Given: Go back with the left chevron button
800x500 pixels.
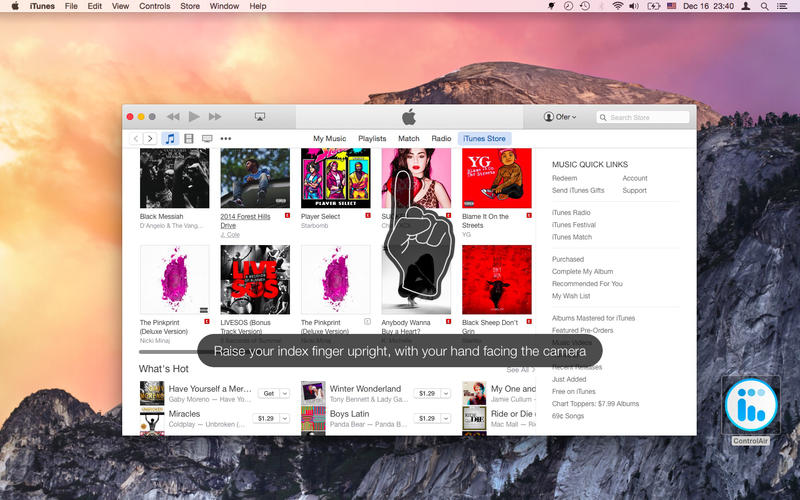Looking at the screenshot, I should pos(136,138).
